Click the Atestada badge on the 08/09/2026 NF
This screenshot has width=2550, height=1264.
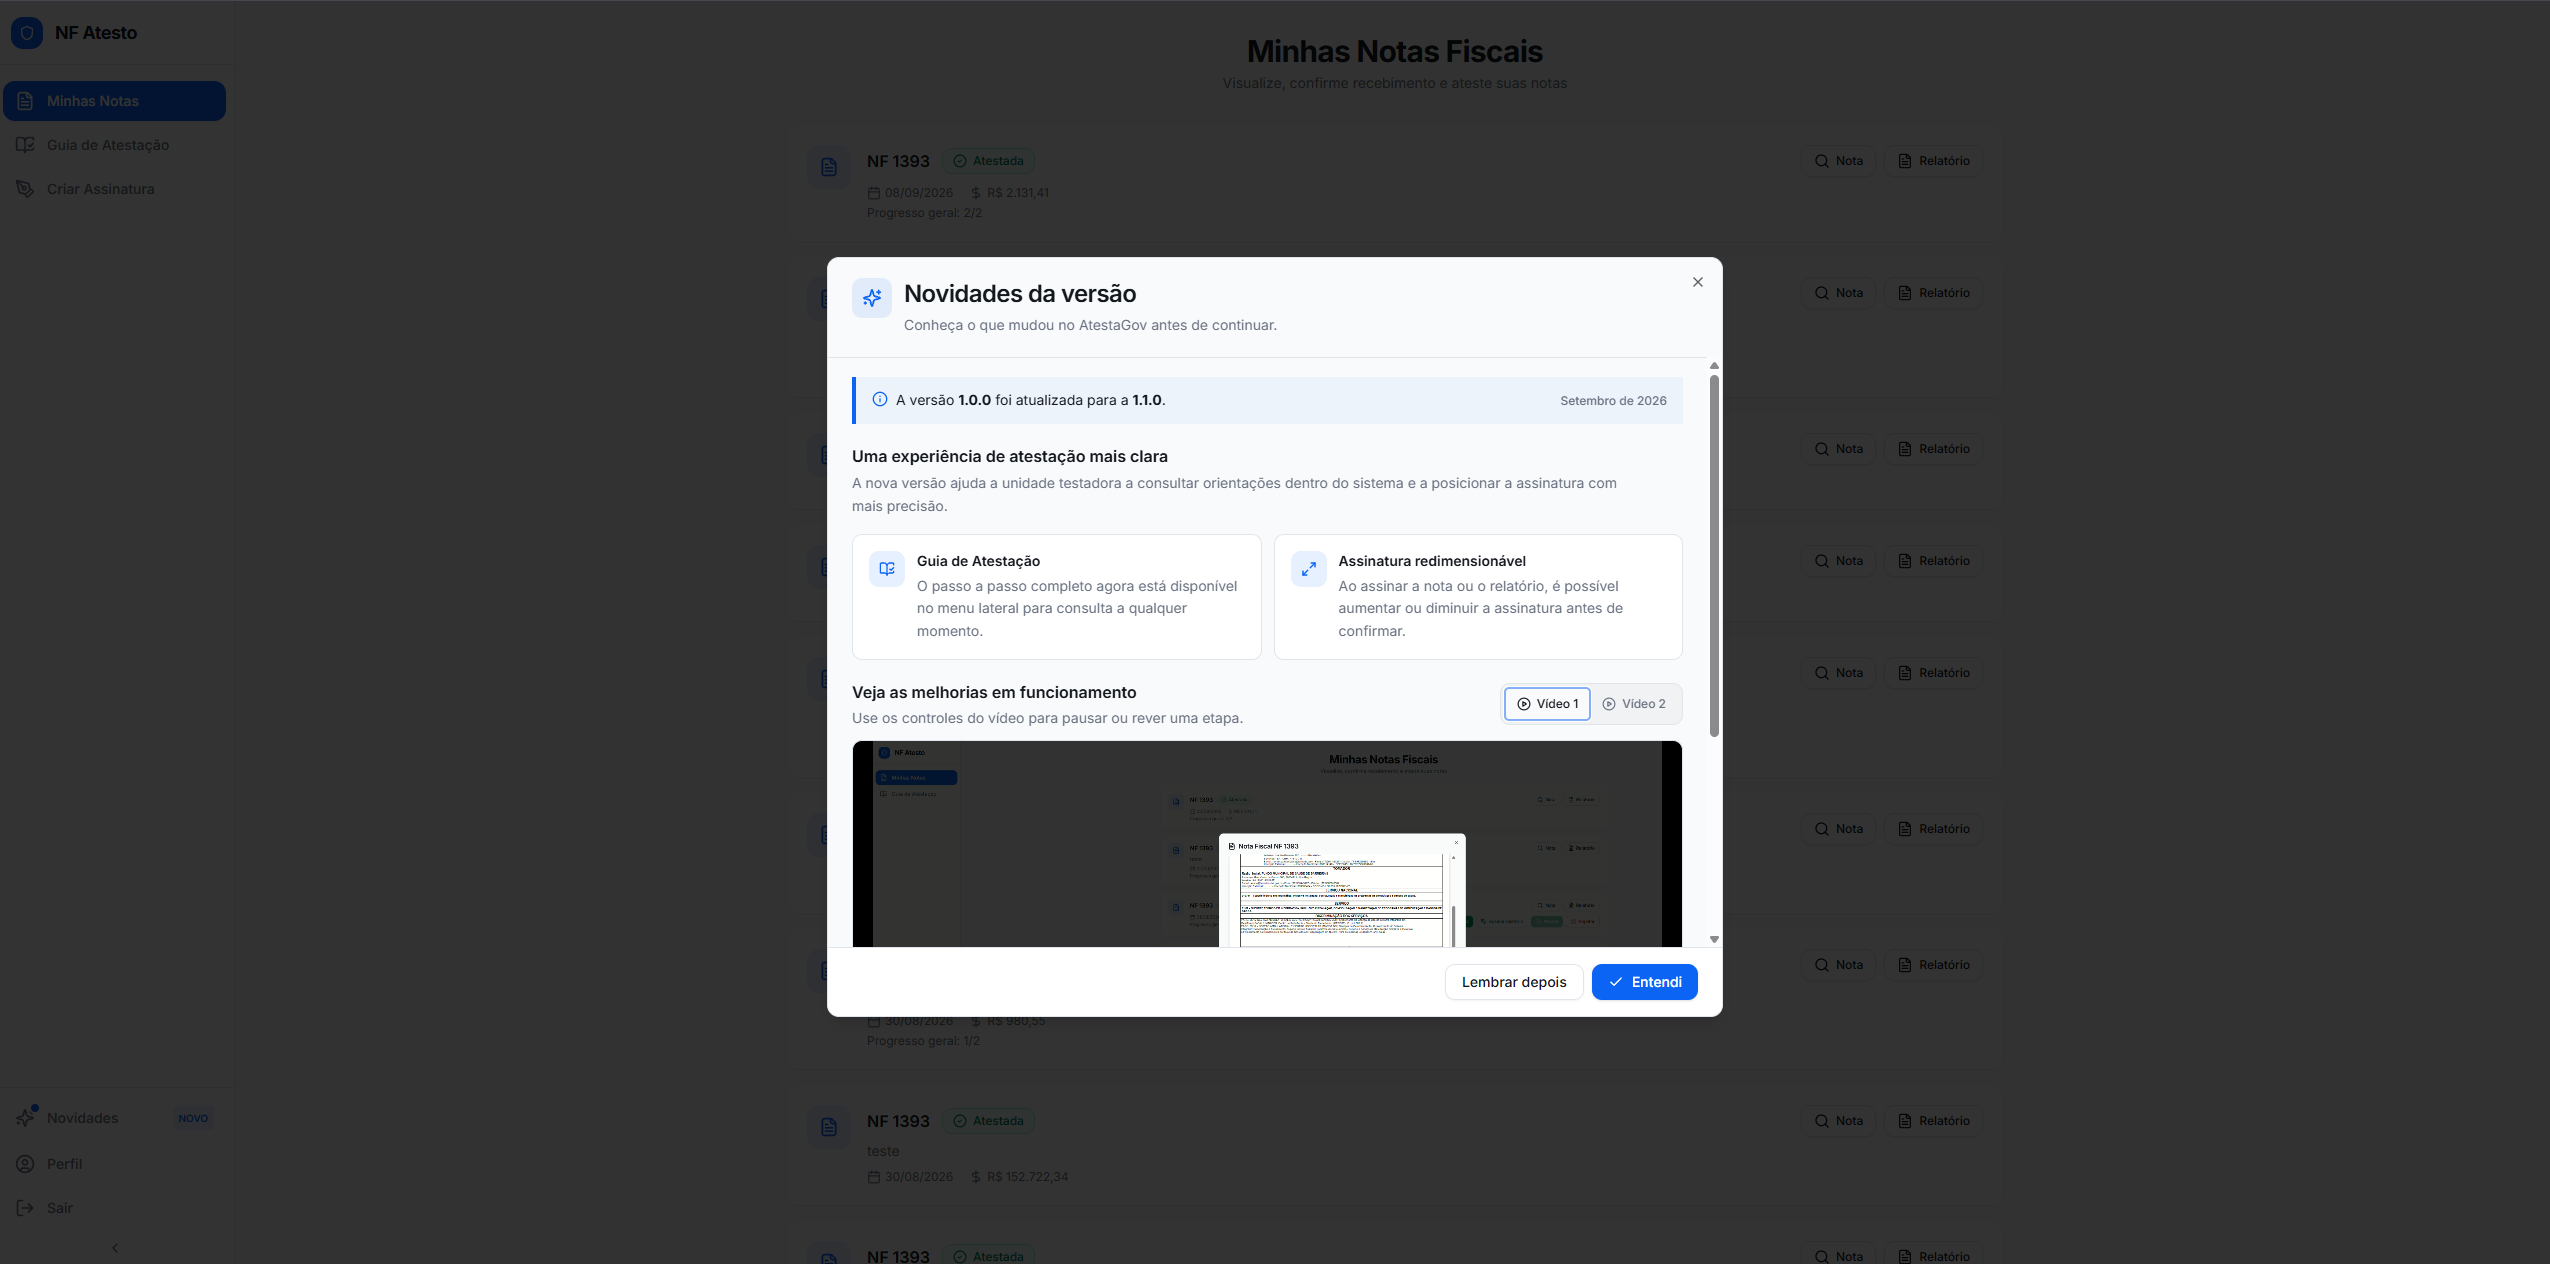[x=988, y=161]
